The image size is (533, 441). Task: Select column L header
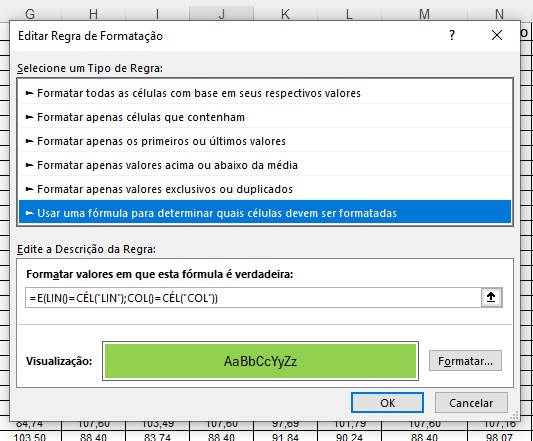tap(349, 14)
